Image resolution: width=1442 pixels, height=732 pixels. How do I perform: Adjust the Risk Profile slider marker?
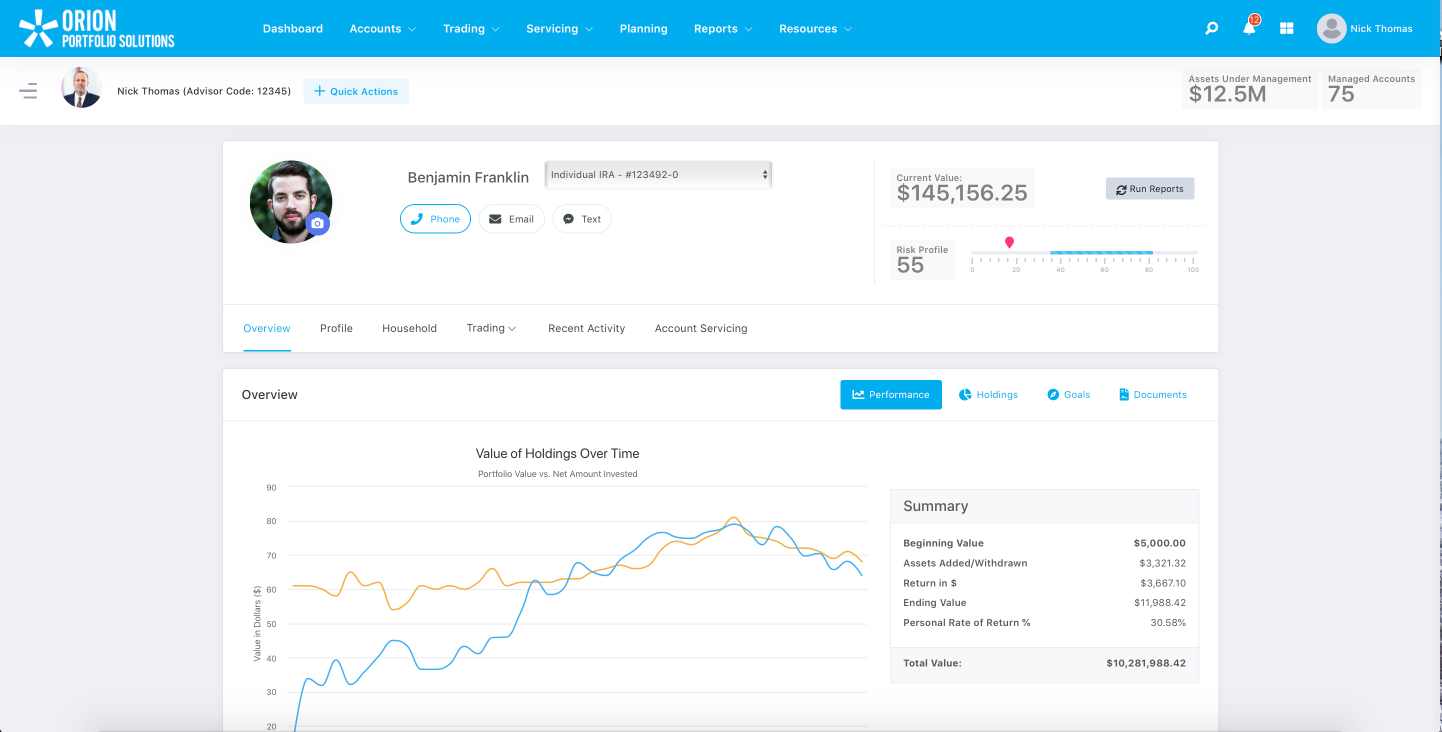[x=1009, y=241]
